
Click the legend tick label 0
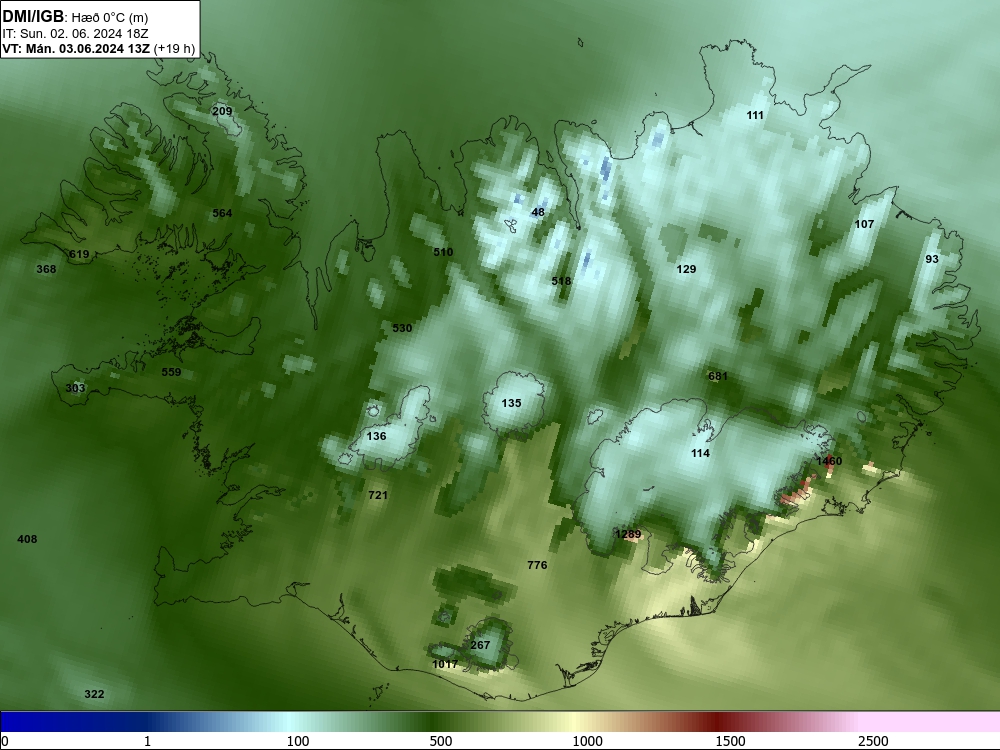tap(6, 741)
